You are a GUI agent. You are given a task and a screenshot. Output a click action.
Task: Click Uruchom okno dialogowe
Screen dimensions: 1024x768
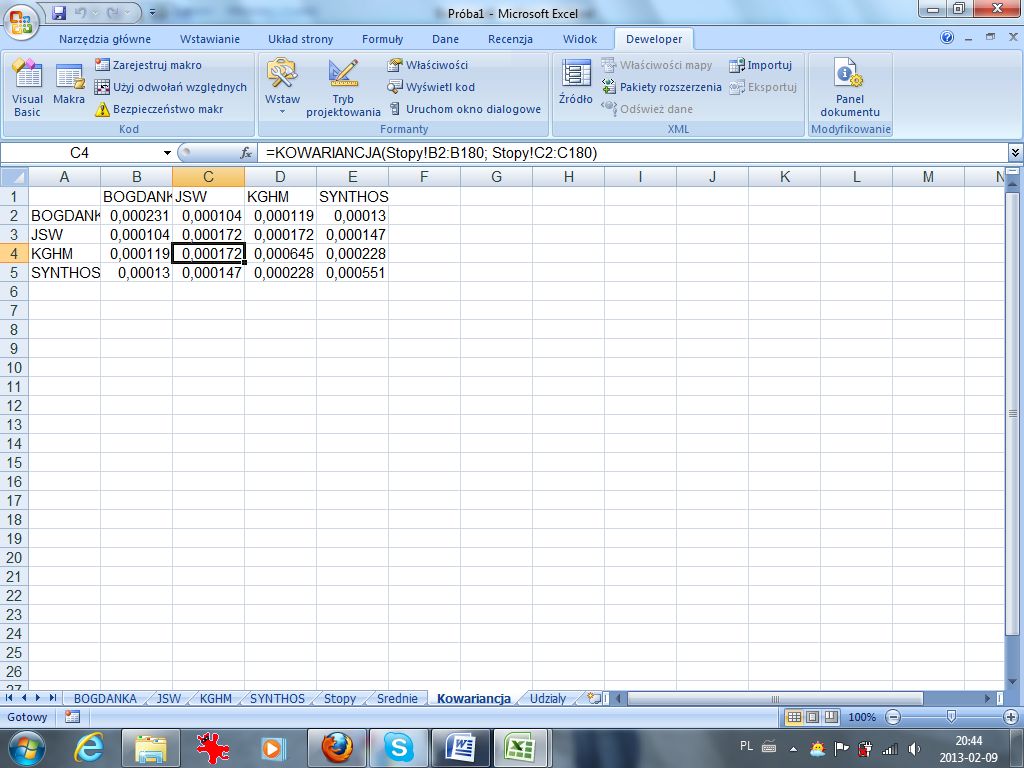(x=465, y=109)
